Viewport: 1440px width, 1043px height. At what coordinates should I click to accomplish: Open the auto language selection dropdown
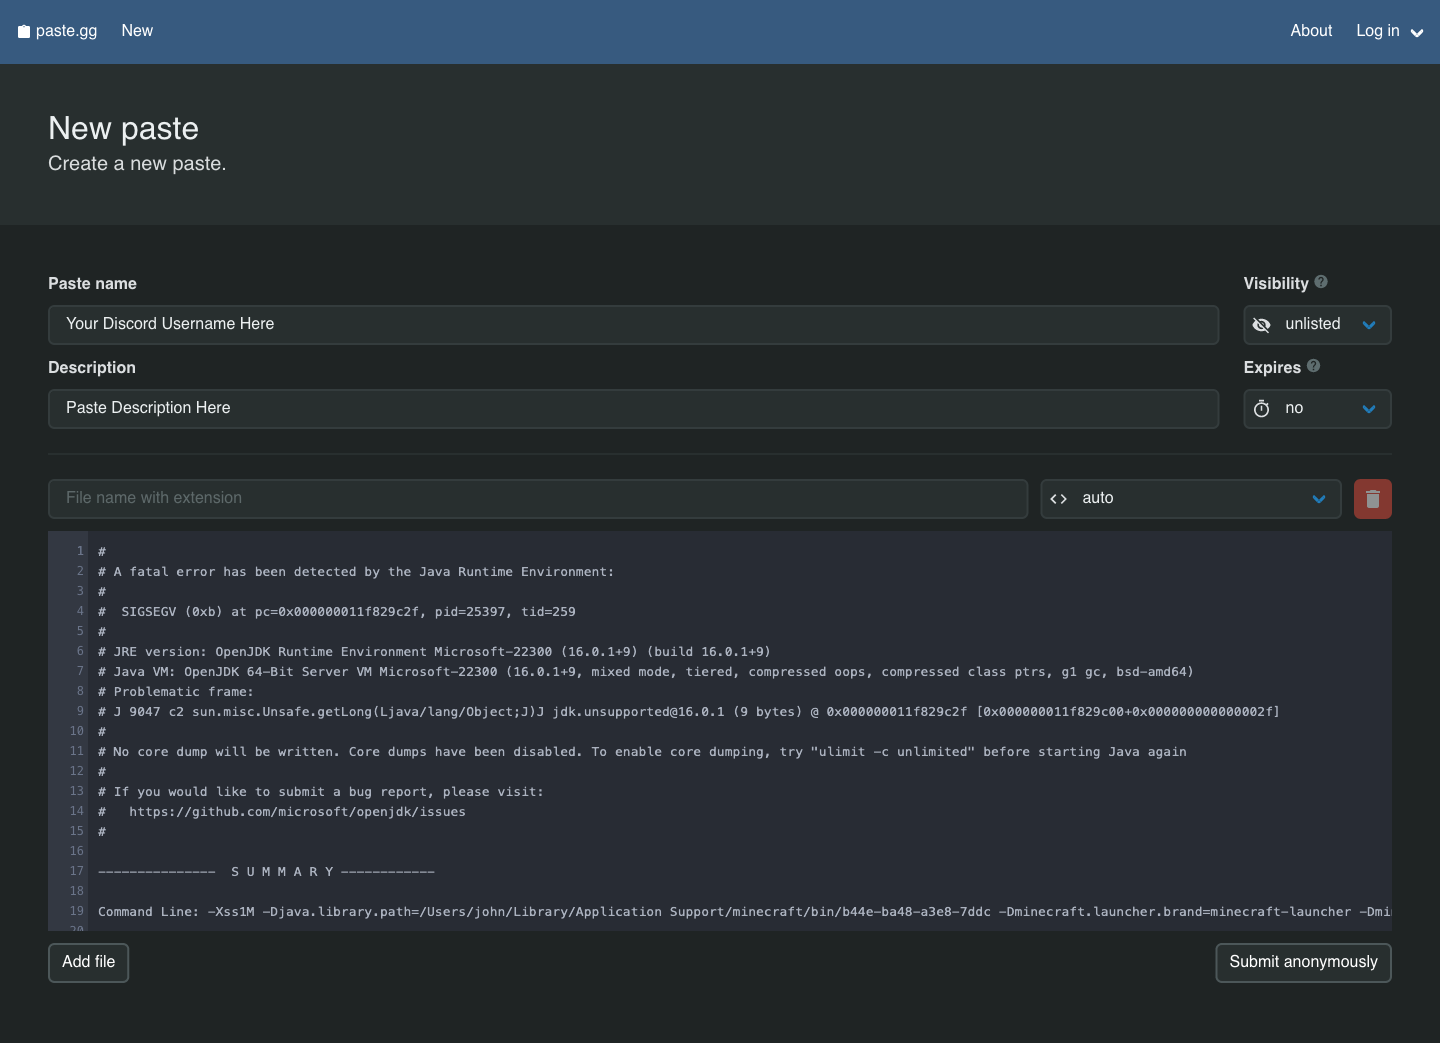pyautogui.click(x=1190, y=498)
